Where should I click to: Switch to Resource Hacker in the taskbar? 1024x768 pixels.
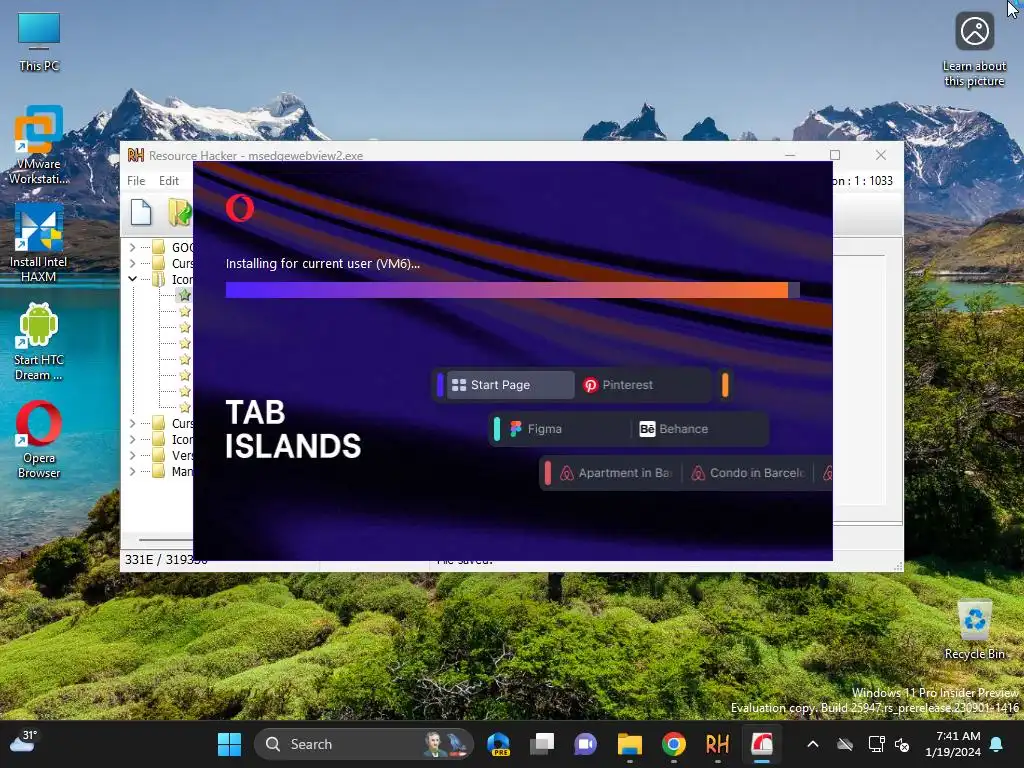[x=717, y=744]
